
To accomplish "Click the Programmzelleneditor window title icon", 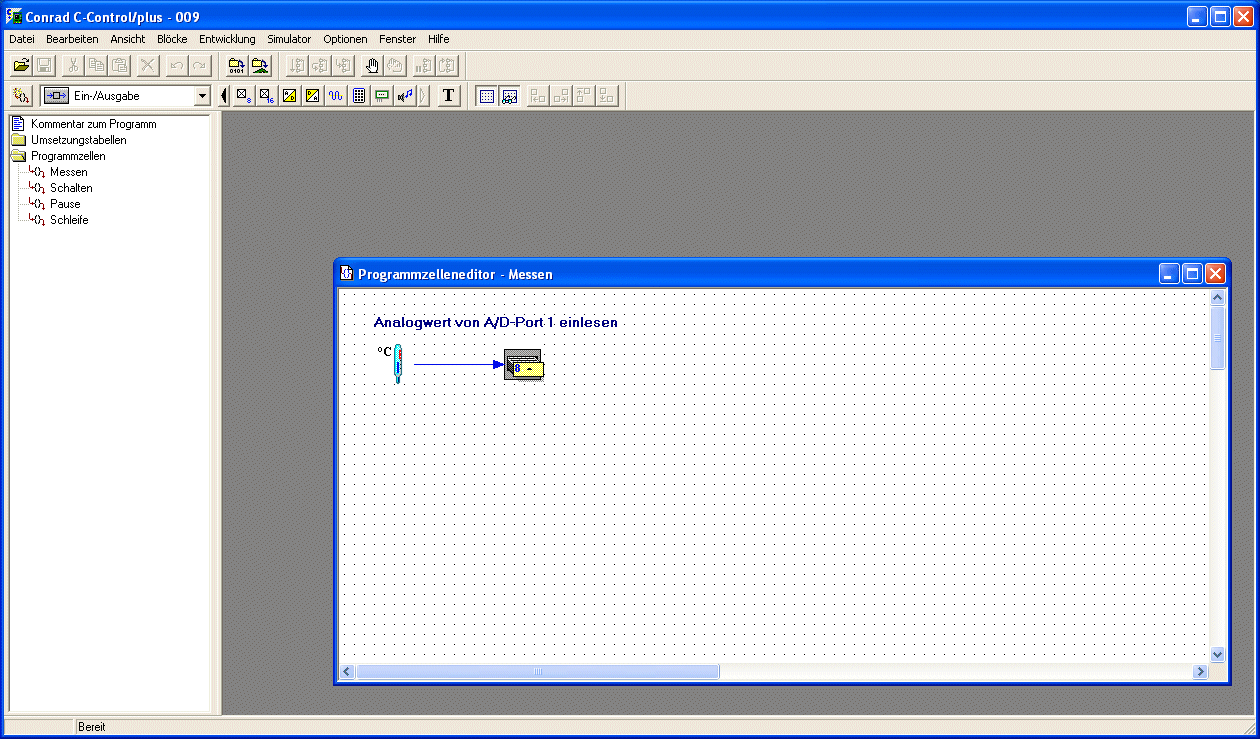I will click(347, 273).
